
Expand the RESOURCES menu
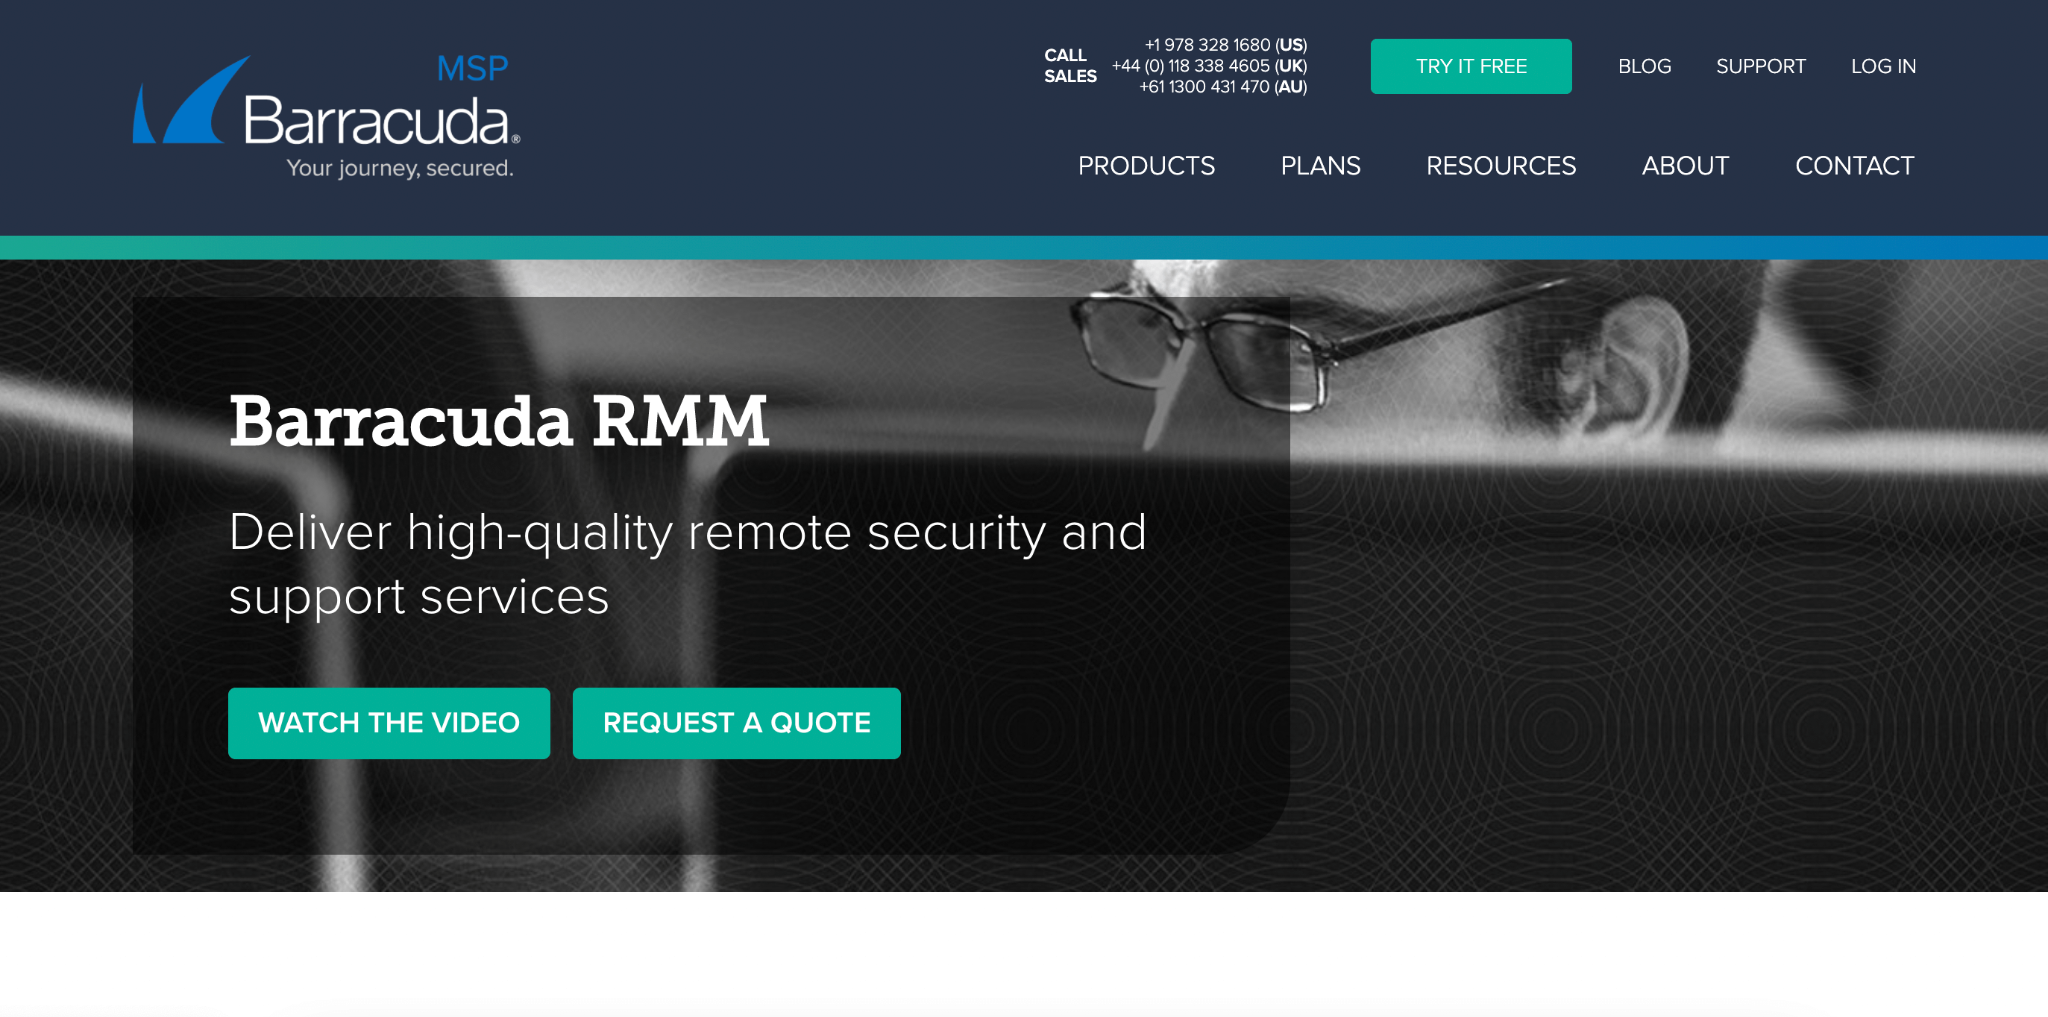click(1501, 166)
